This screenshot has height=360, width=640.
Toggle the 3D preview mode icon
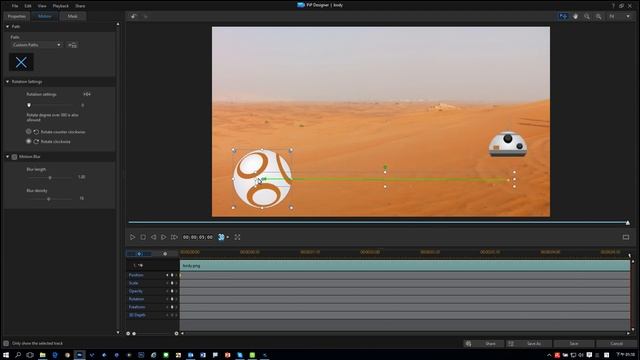point(221,237)
